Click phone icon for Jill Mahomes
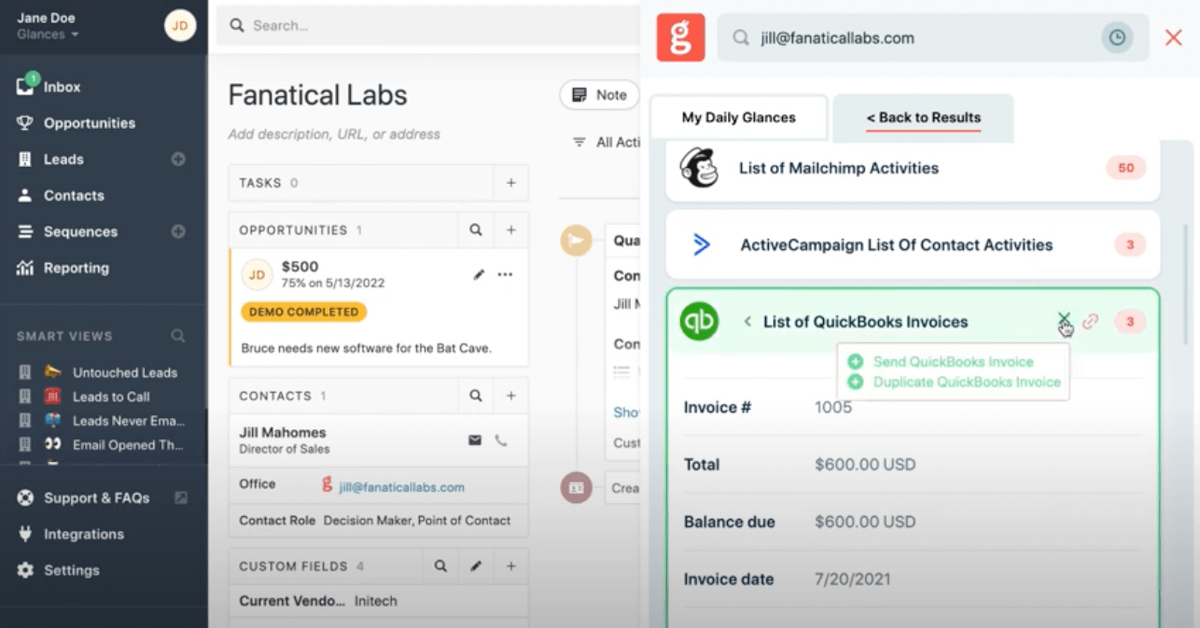Screen dimensions: 1200x628 click(x=501, y=440)
